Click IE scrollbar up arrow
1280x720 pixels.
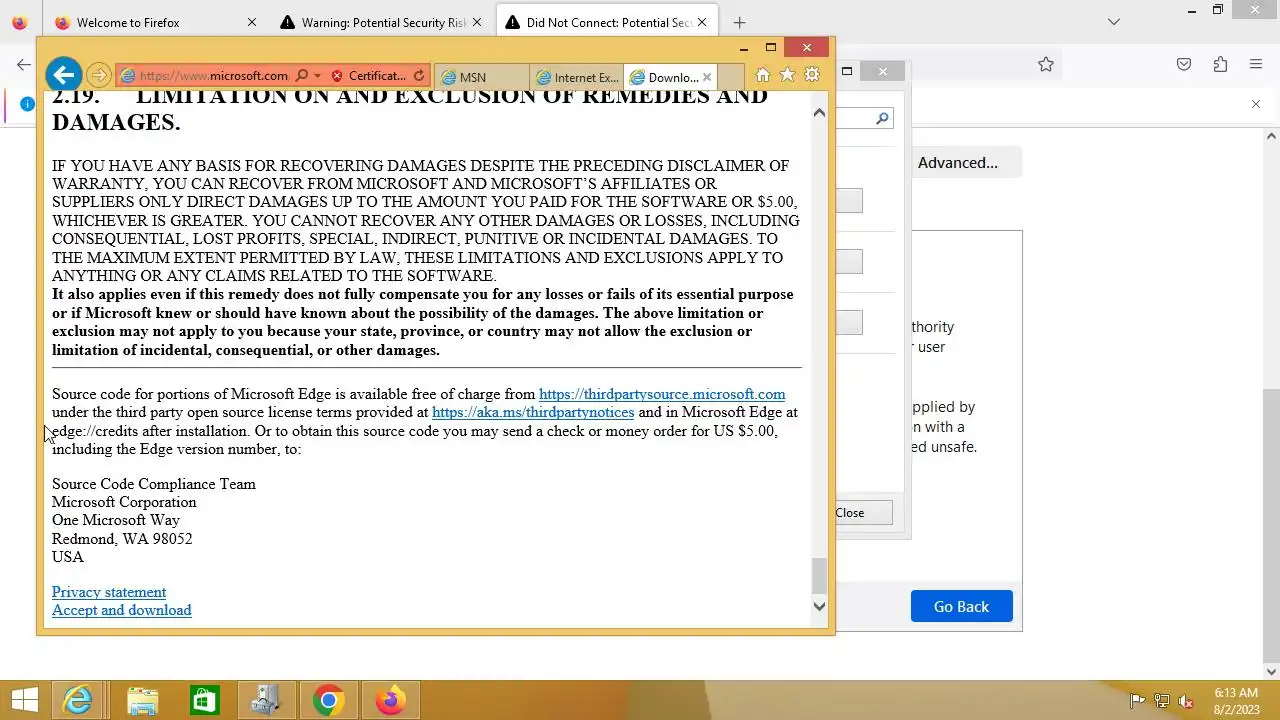[x=819, y=112]
